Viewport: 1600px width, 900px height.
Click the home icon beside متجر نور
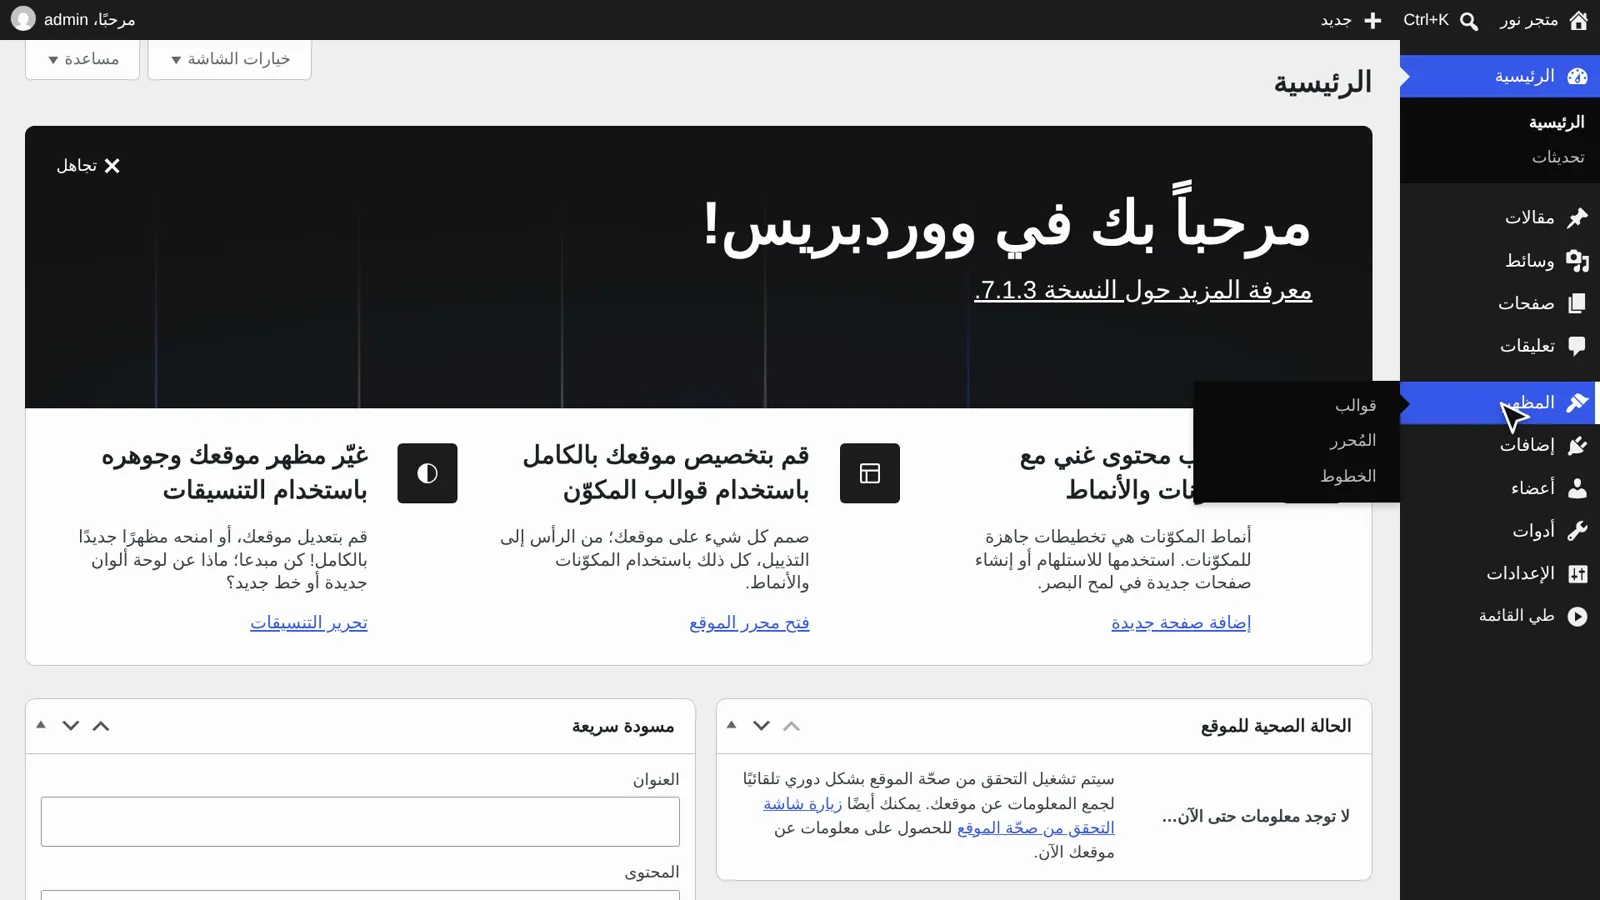point(1578,20)
